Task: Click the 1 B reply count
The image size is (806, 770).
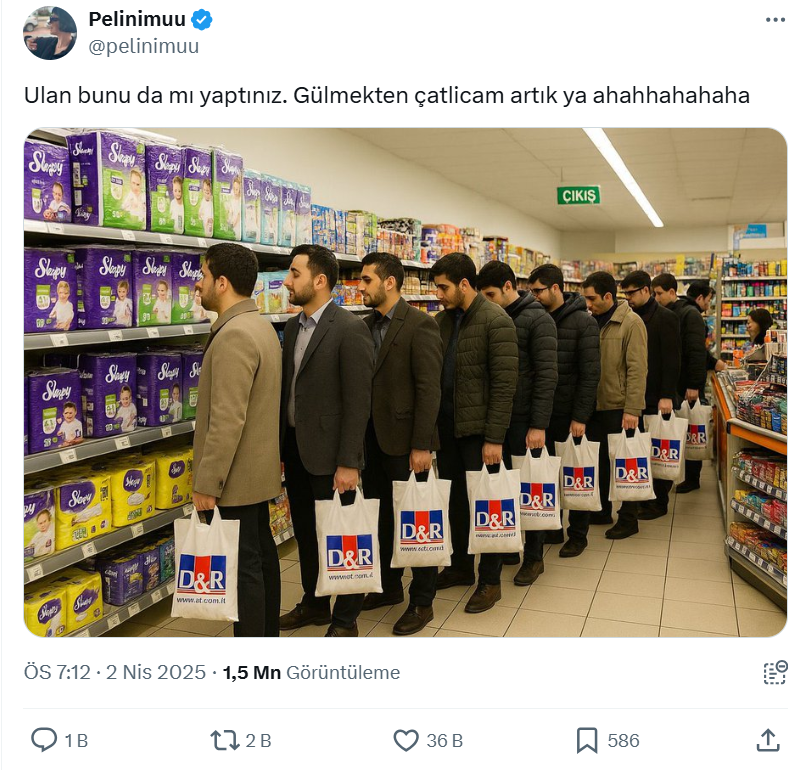Action: 76,741
